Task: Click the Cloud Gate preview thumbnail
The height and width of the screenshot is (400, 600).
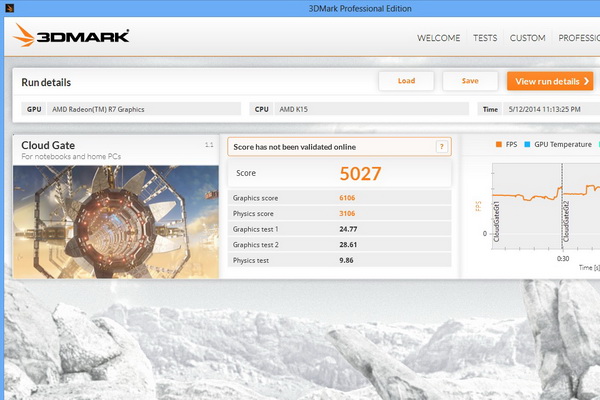Action: 116,222
